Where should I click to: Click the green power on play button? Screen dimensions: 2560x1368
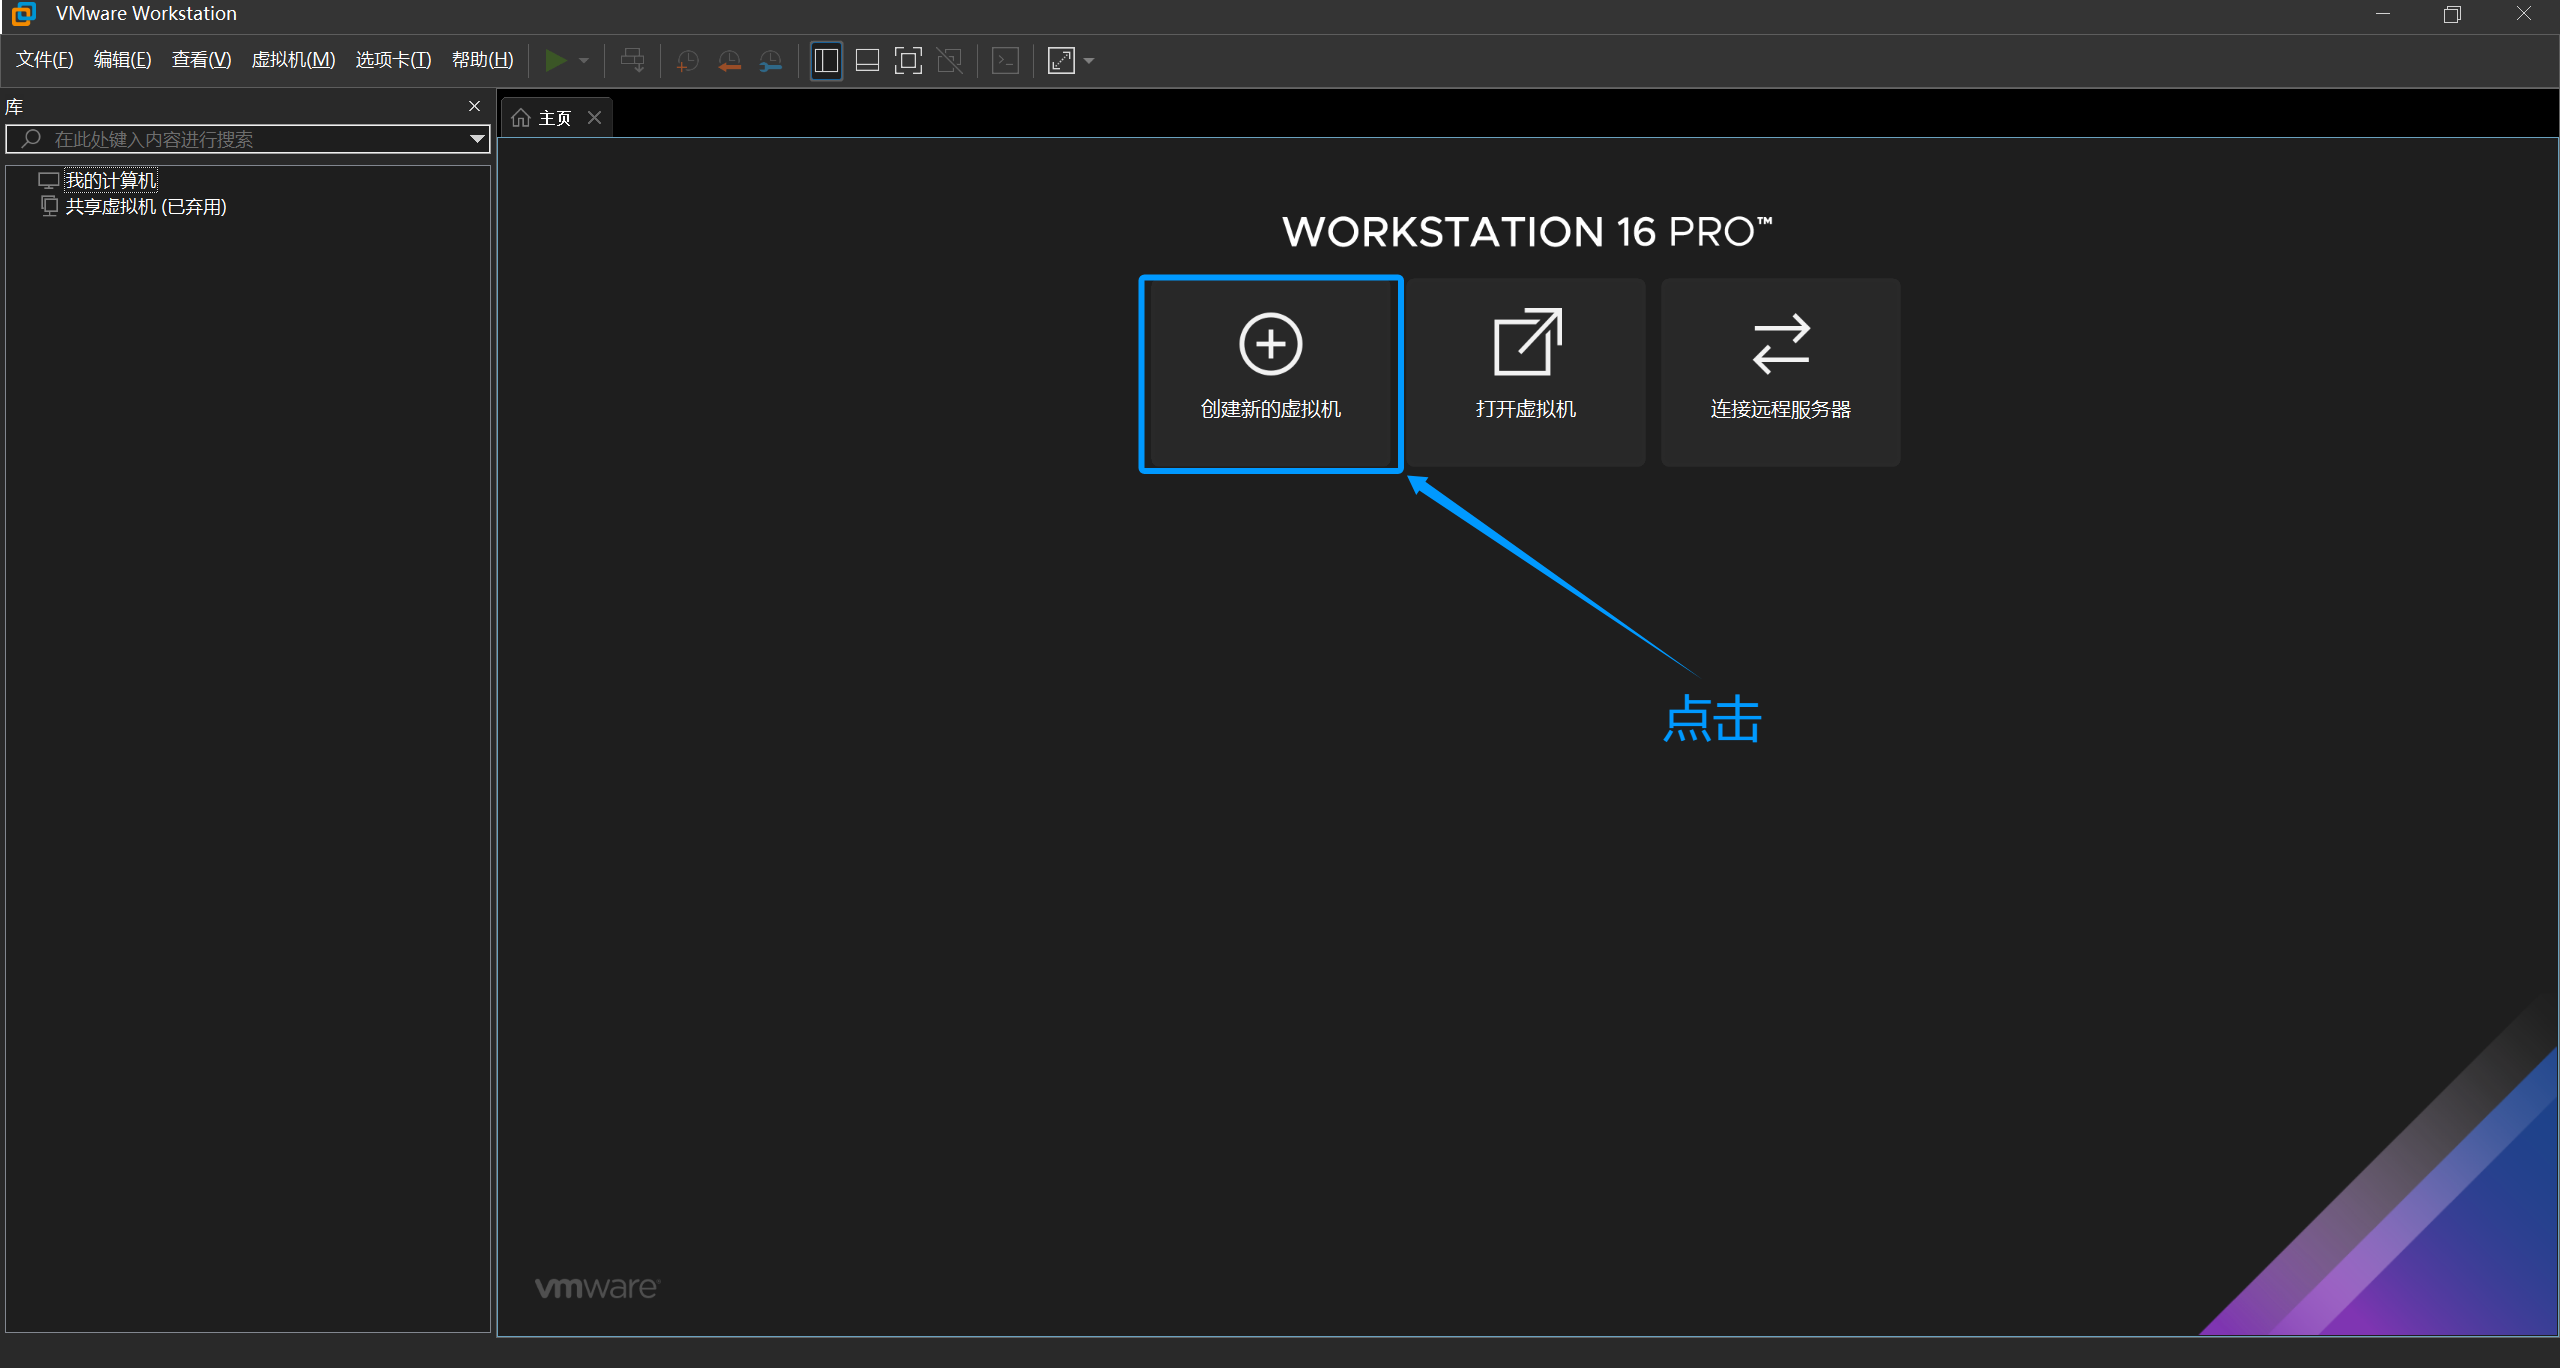(555, 61)
